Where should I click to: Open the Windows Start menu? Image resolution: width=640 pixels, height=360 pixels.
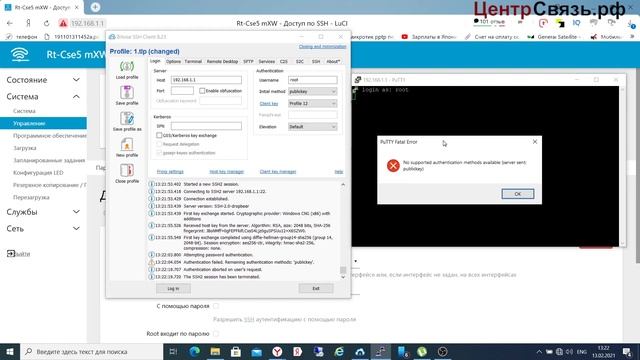[x=10, y=351]
